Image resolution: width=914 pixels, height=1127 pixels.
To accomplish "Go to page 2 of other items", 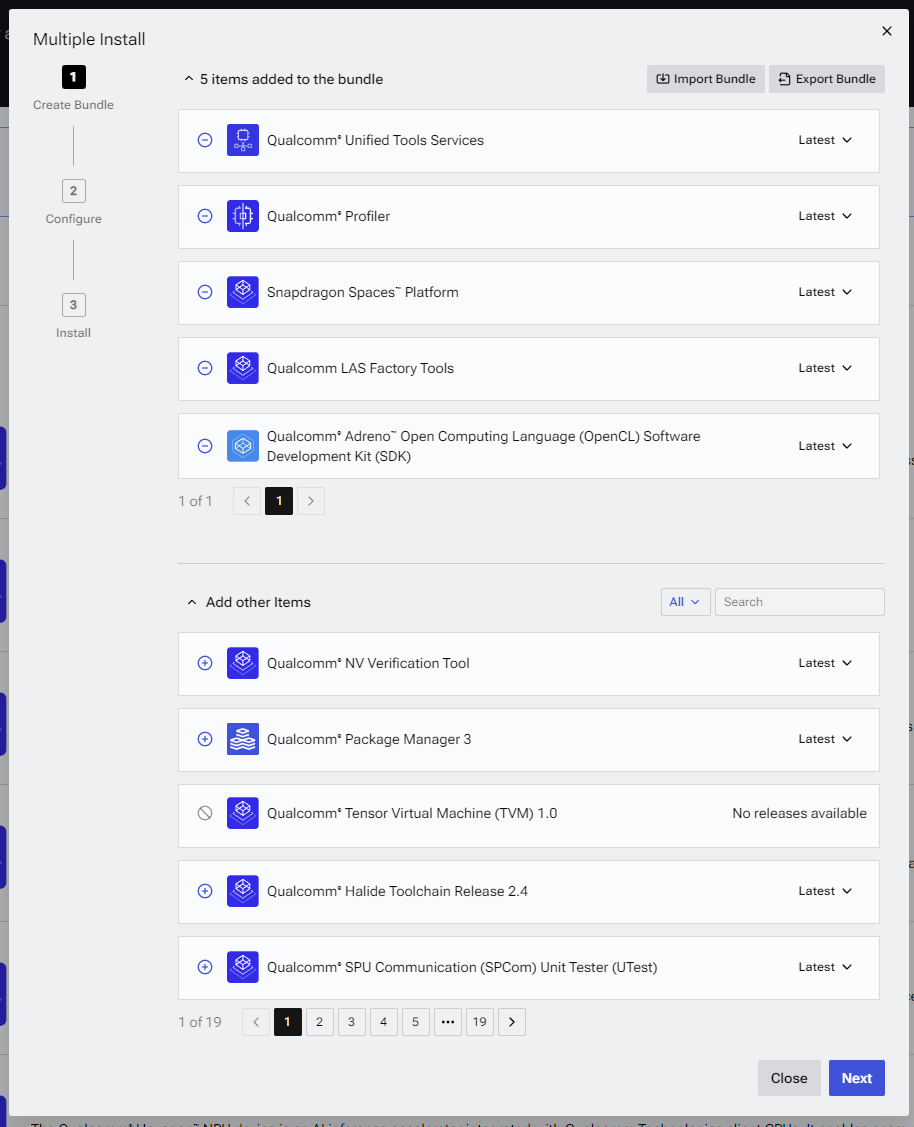I will coord(320,1022).
